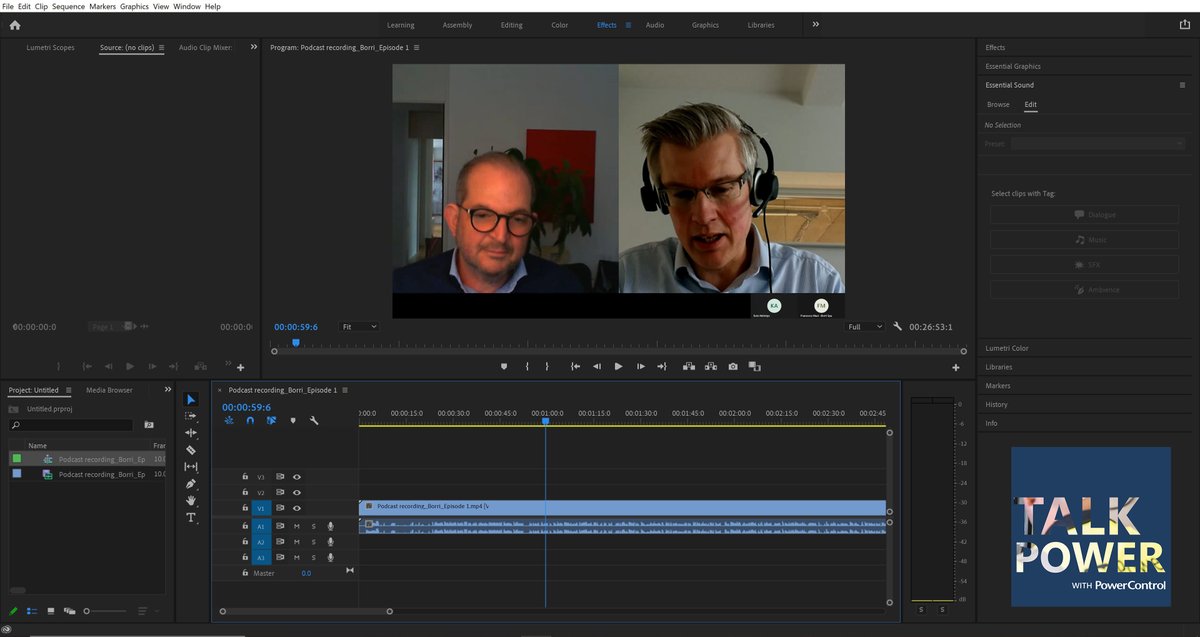The height and width of the screenshot is (637, 1200).
Task: Toggle Snap in timeline
Action: point(250,421)
